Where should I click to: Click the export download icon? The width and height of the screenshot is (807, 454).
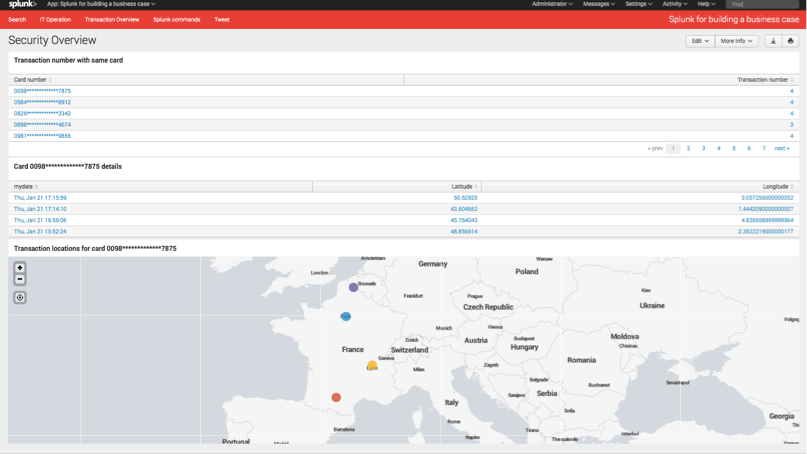[x=773, y=41]
